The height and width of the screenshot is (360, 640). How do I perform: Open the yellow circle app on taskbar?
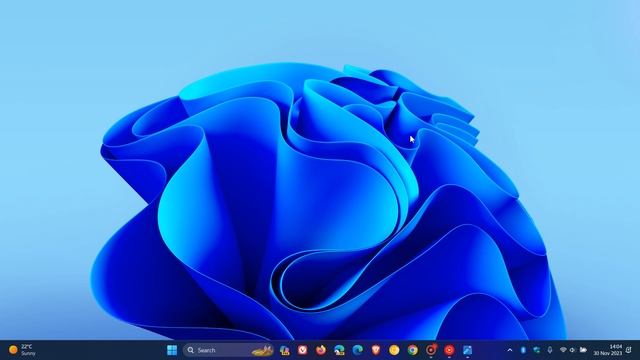point(394,350)
